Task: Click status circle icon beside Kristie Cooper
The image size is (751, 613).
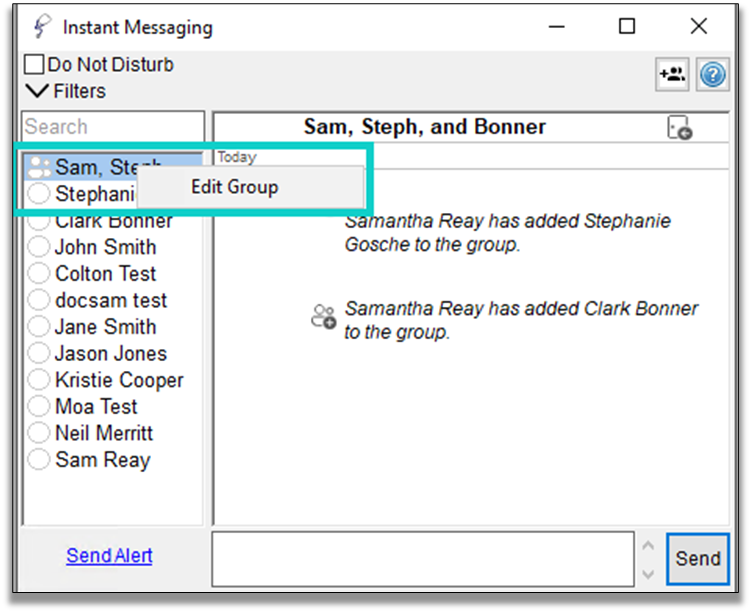Action: (39, 380)
